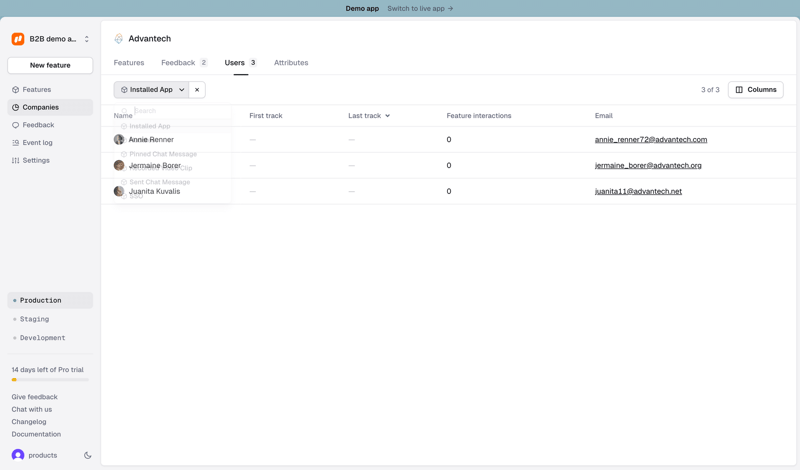Click the products user avatar

tap(18, 455)
